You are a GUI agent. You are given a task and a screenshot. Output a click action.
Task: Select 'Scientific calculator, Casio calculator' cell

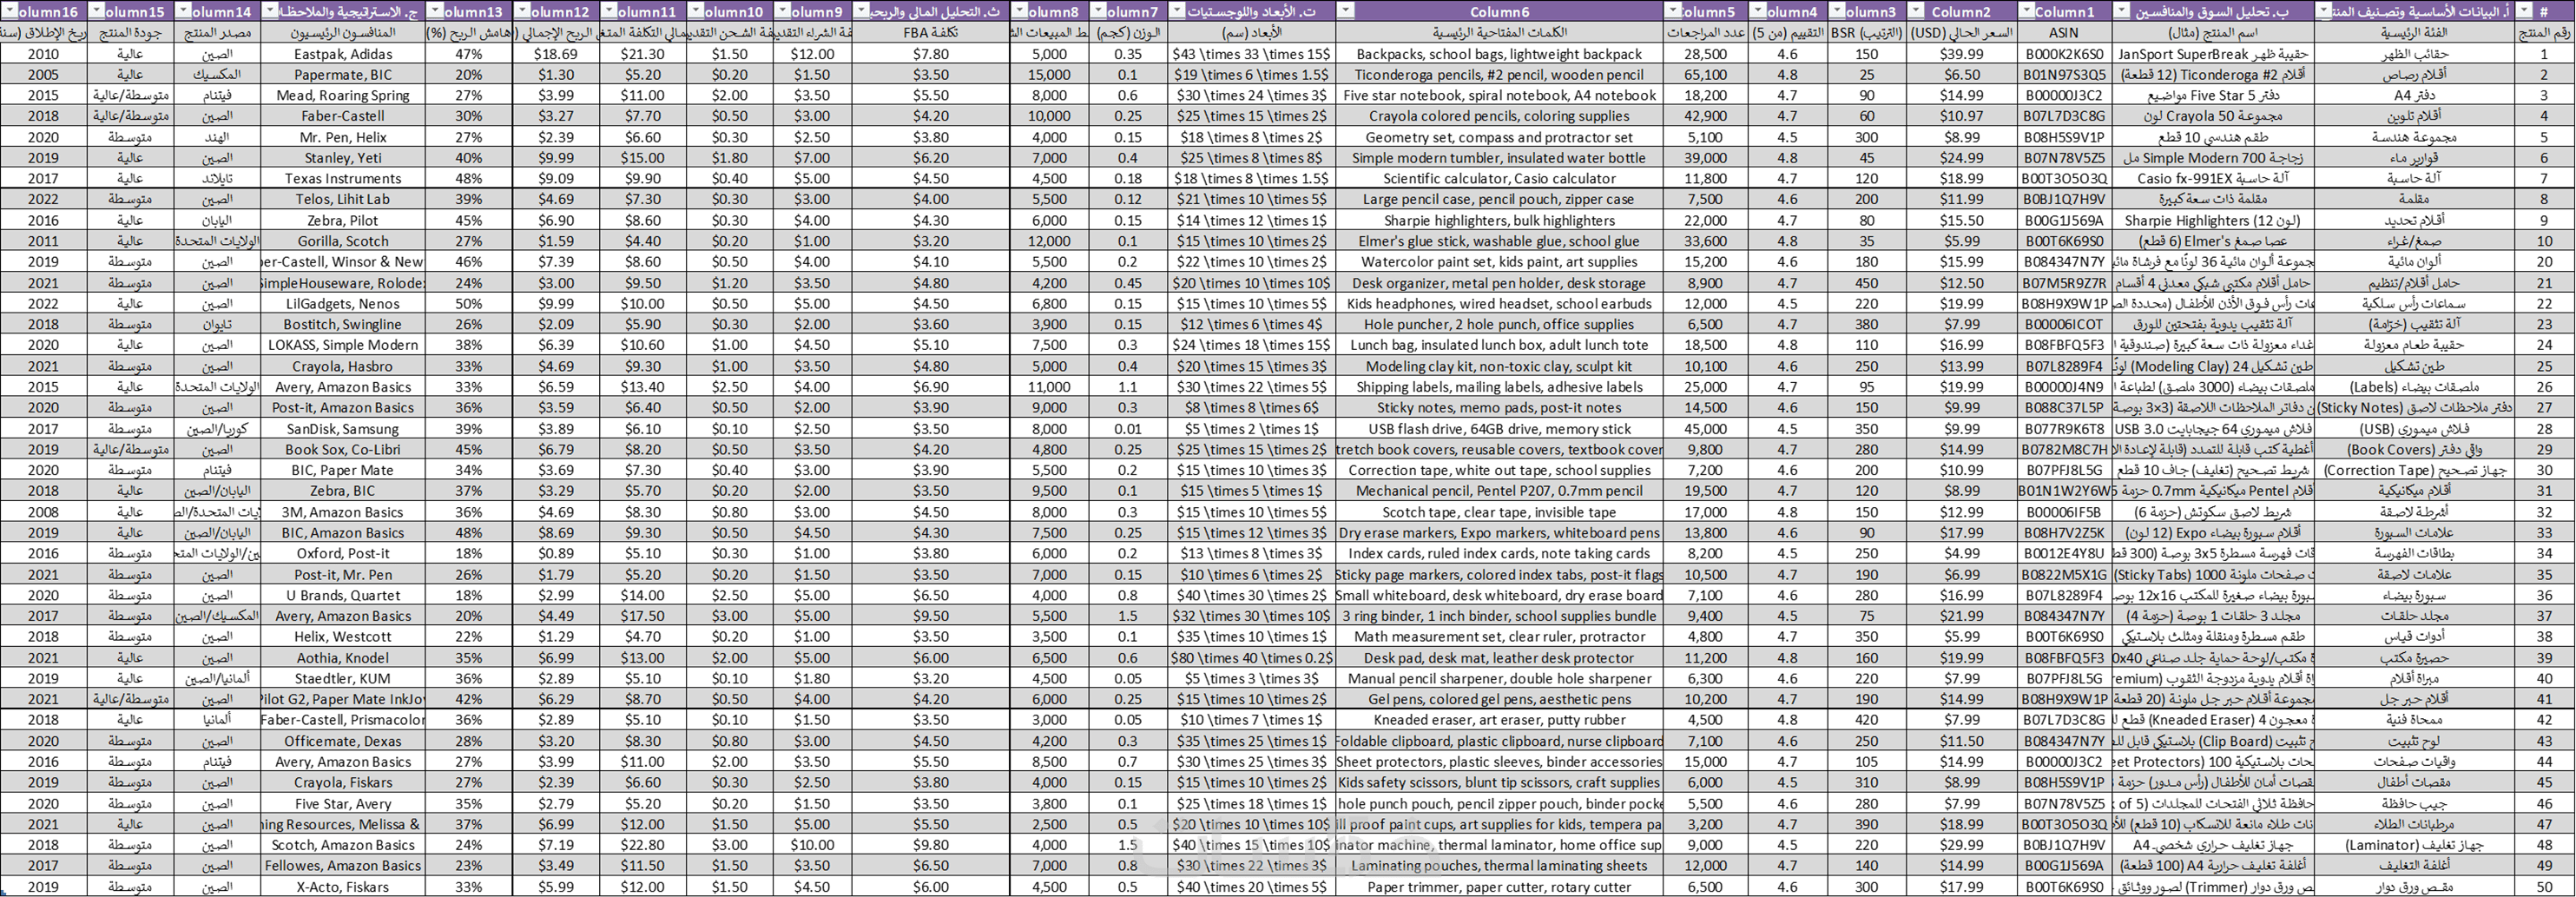[1498, 179]
